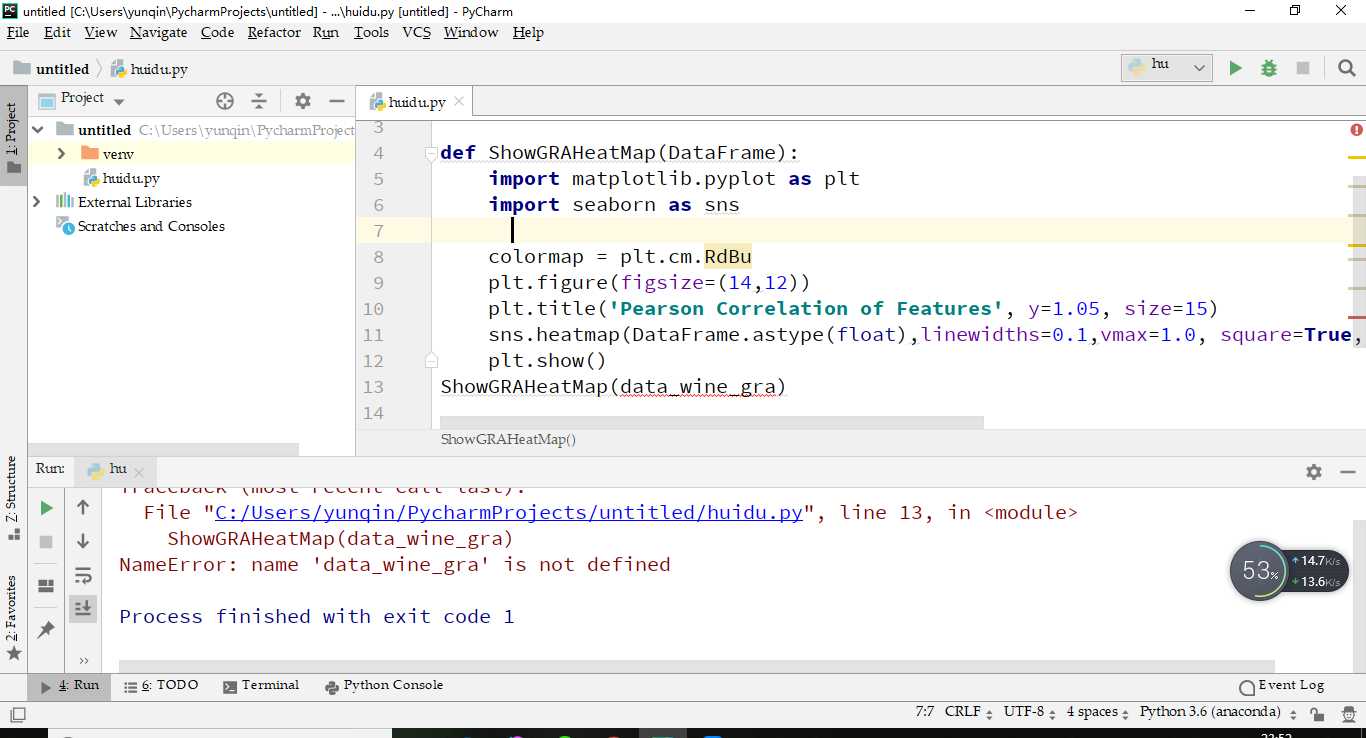Run the 'hu' configuration with the green play icon
Screen dimensions: 1366x738
(1235, 68)
